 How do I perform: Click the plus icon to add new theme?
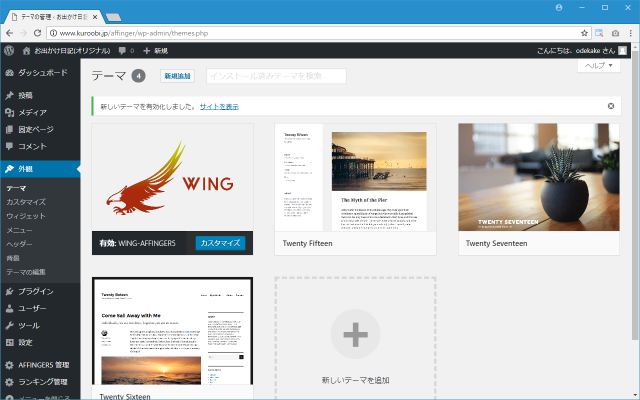pyautogui.click(x=355, y=334)
